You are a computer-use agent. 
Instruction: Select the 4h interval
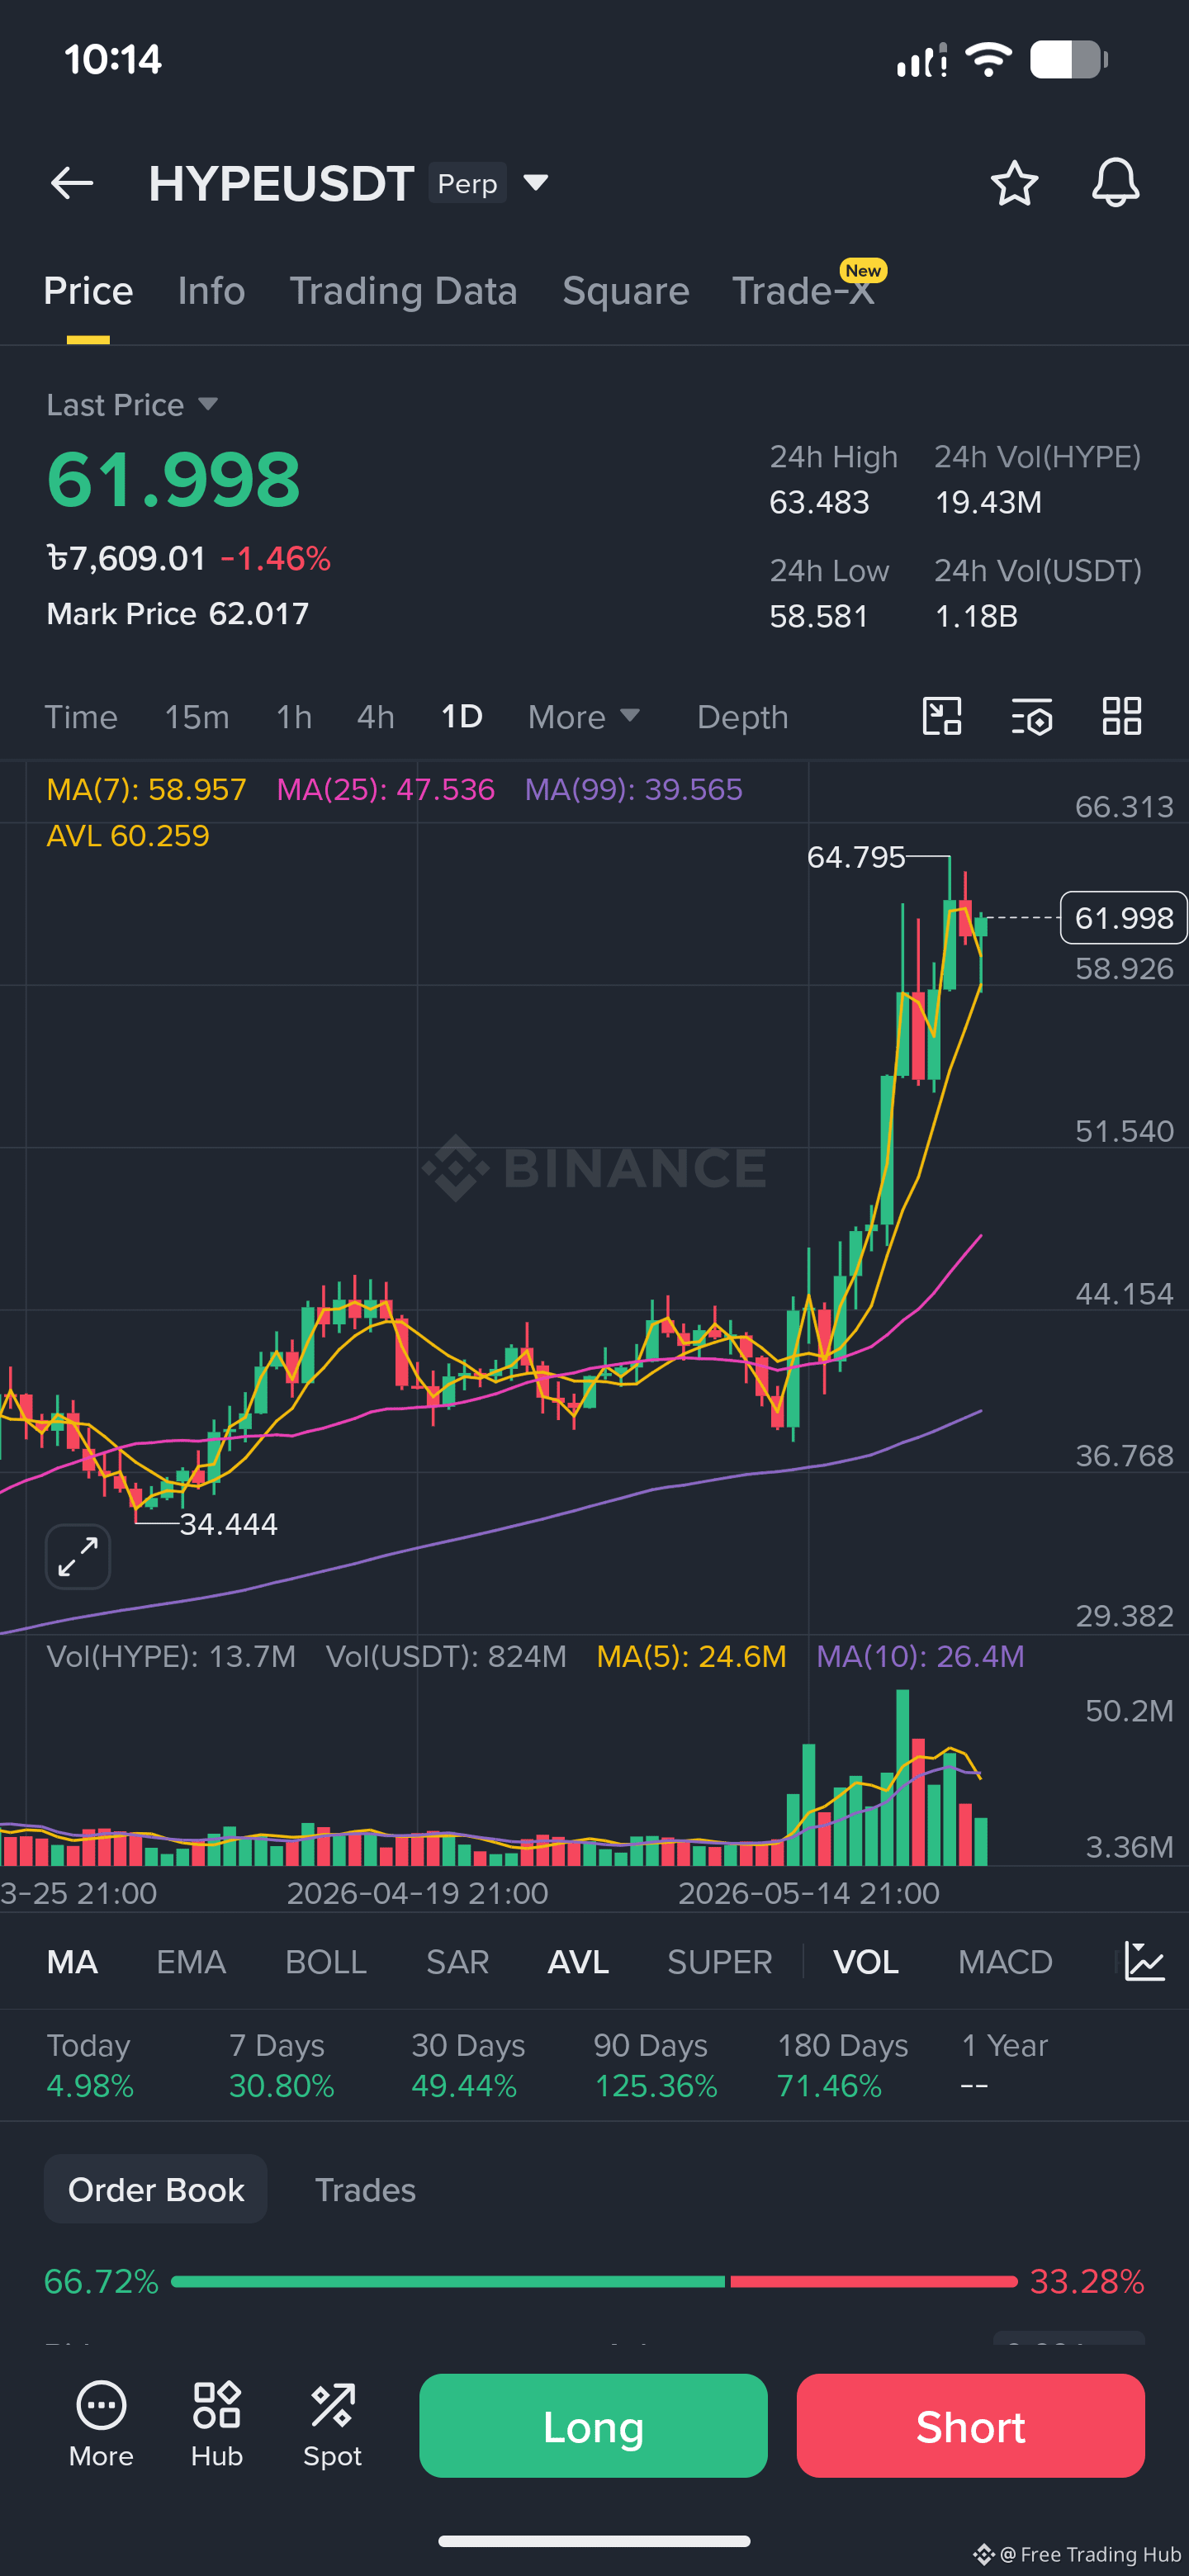376,717
